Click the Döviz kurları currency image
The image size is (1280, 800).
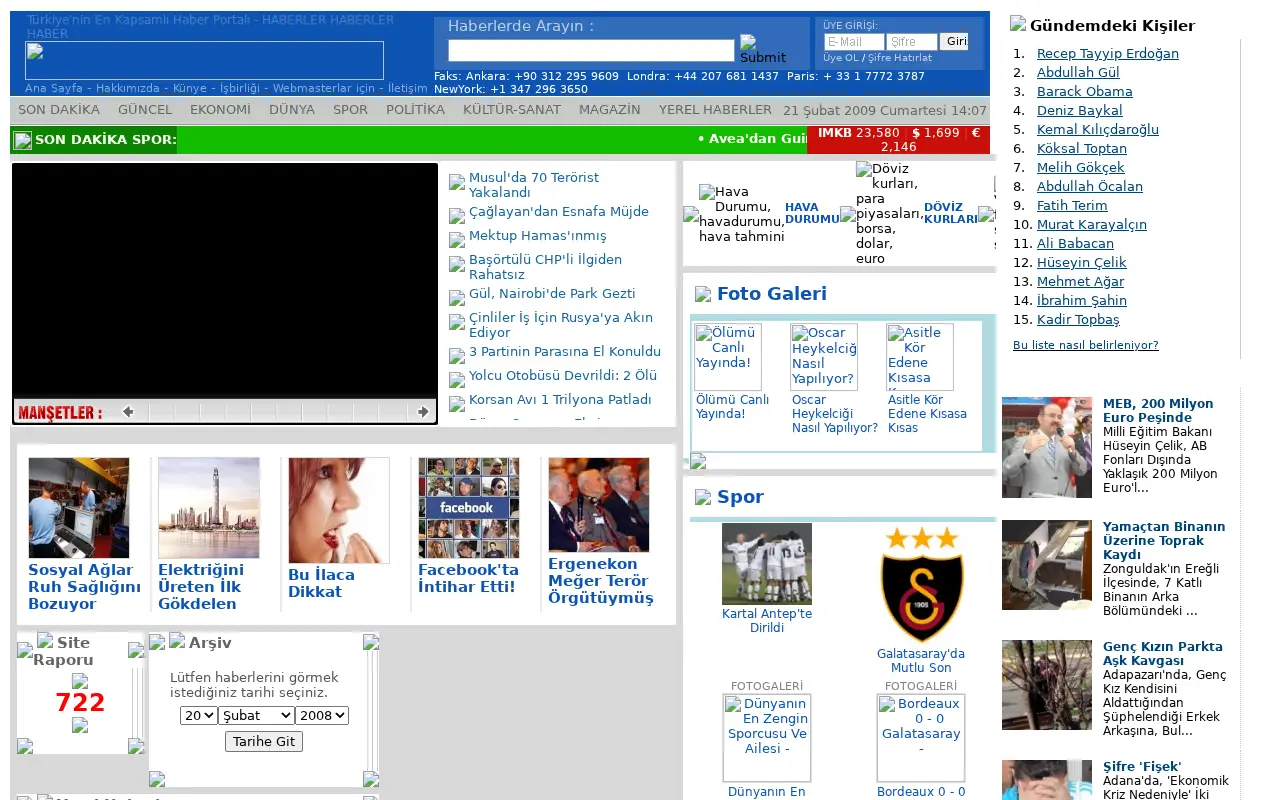tap(889, 213)
